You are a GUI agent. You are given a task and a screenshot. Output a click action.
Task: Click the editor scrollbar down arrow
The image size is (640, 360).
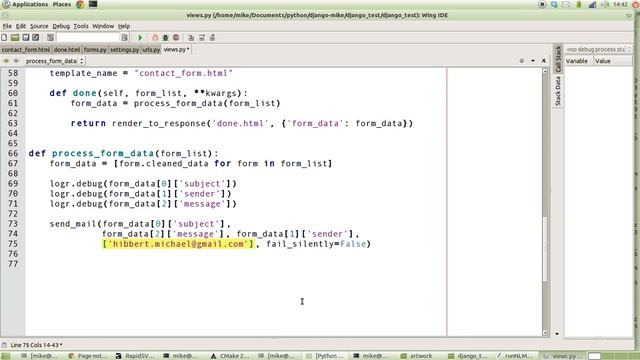[545, 333]
